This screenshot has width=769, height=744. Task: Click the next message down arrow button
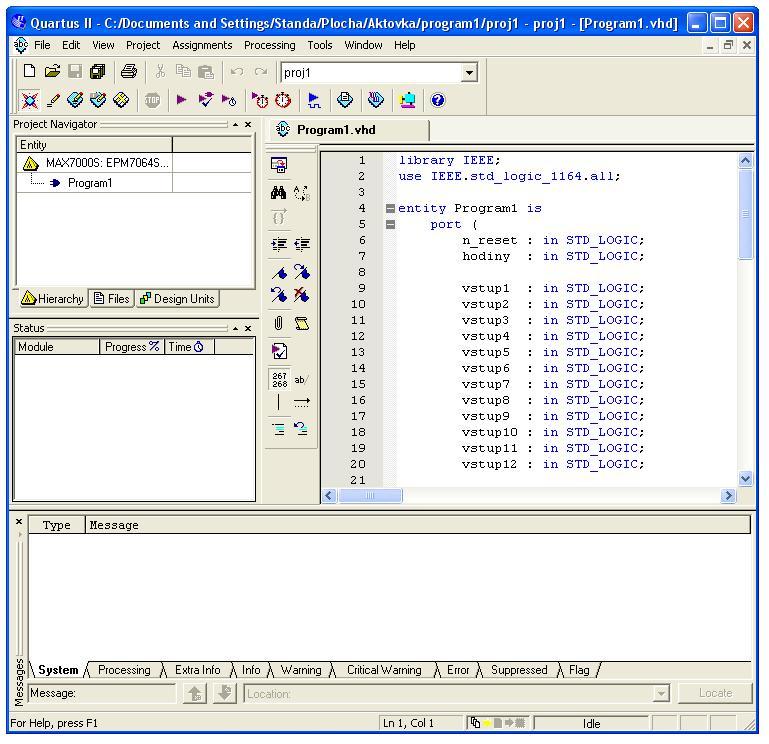pyautogui.click(x=225, y=693)
